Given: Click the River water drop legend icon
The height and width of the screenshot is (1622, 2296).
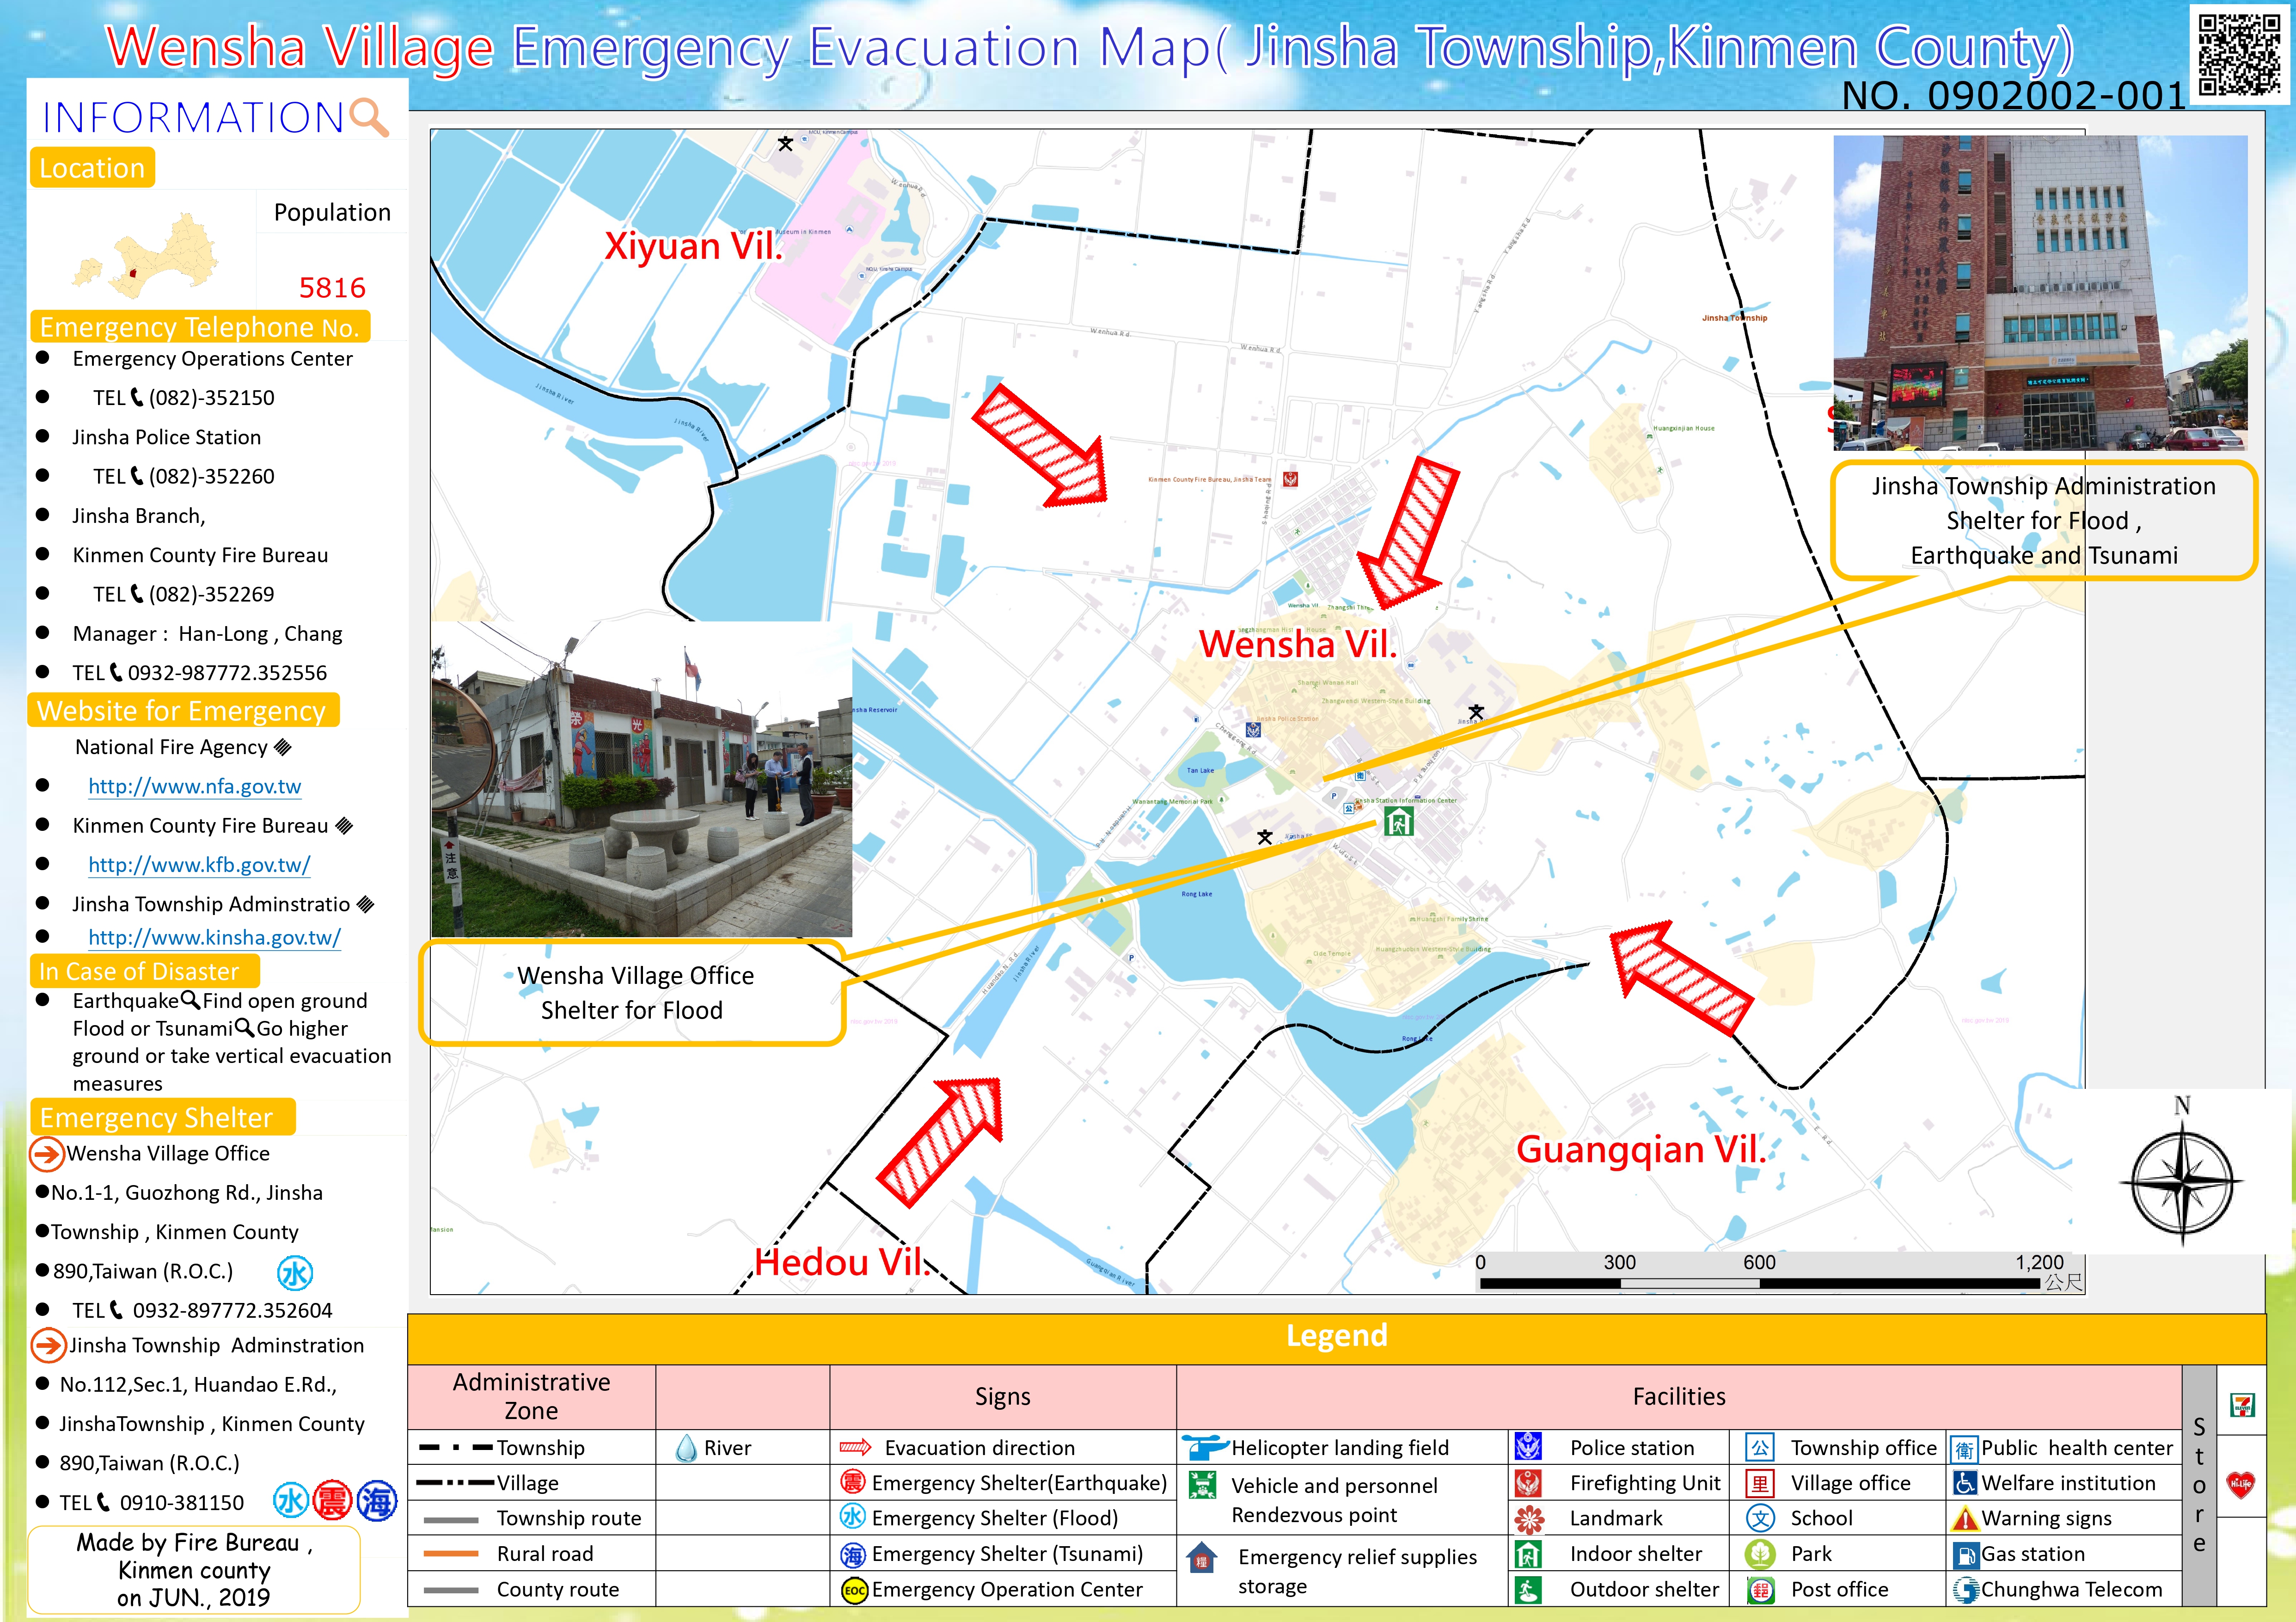Looking at the screenshot, I should point(686,1448).
